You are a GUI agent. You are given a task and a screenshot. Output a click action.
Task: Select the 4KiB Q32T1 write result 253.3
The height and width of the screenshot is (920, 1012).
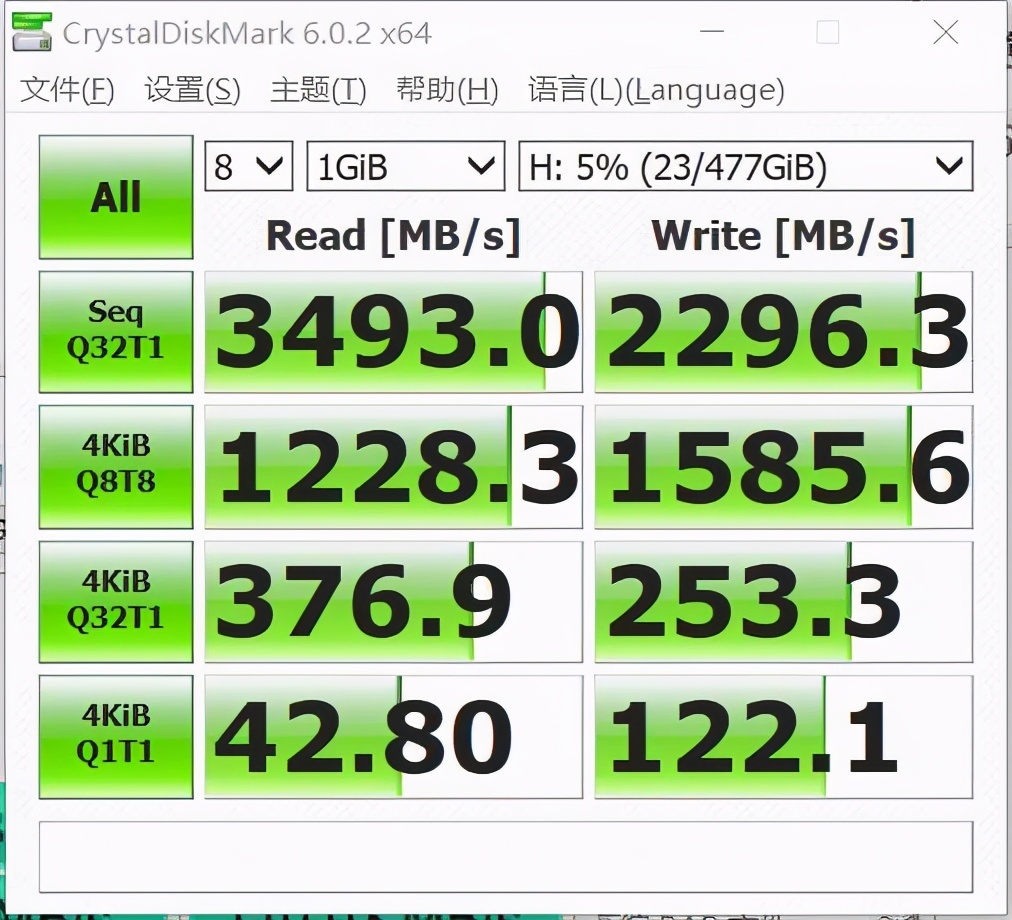click(784, 602)
